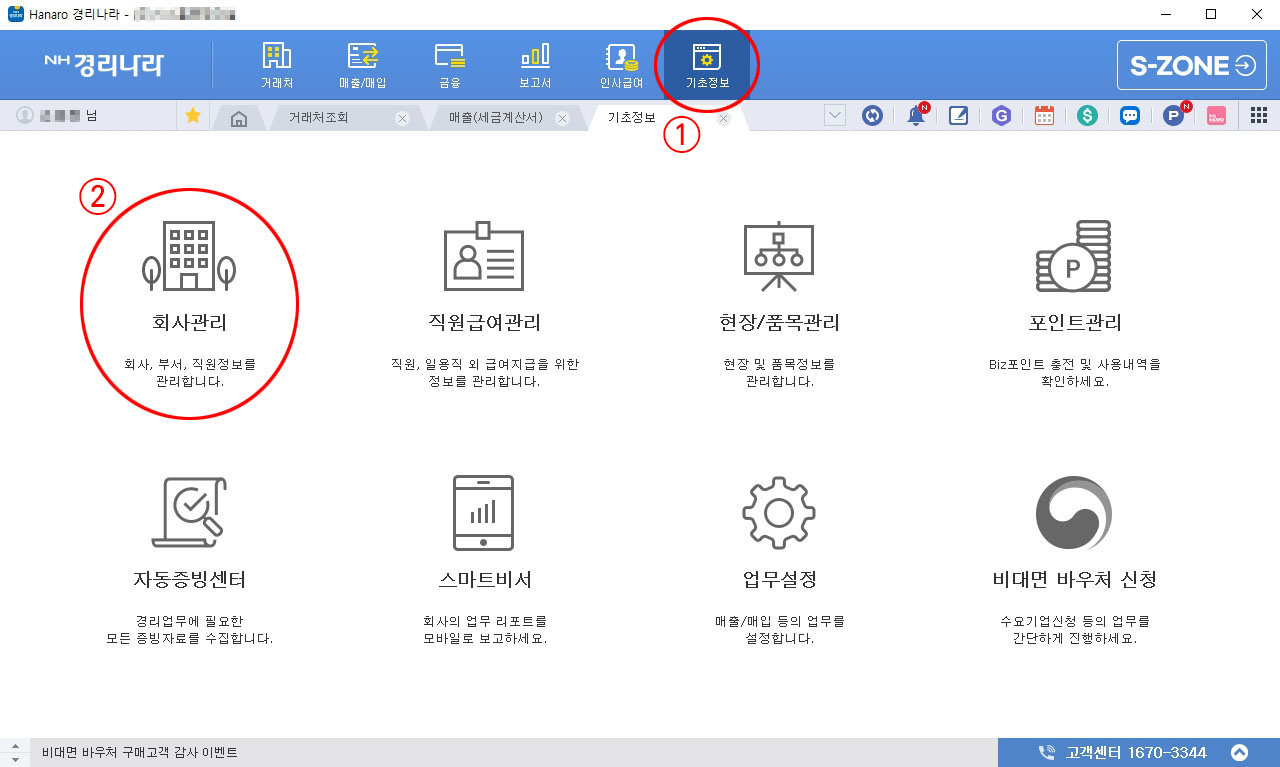Click the yellow favorites star icon
The height and width of the screenshot is (767, 1280).
click(x=193, y=116)
